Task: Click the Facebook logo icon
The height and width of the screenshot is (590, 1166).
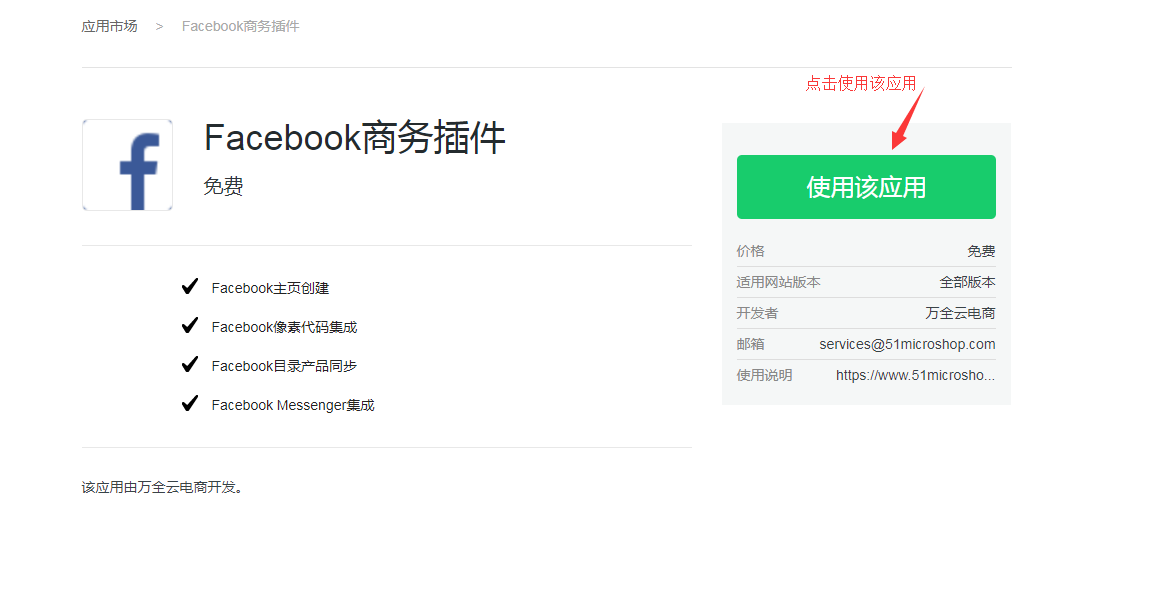Action: tap(127, 165)
